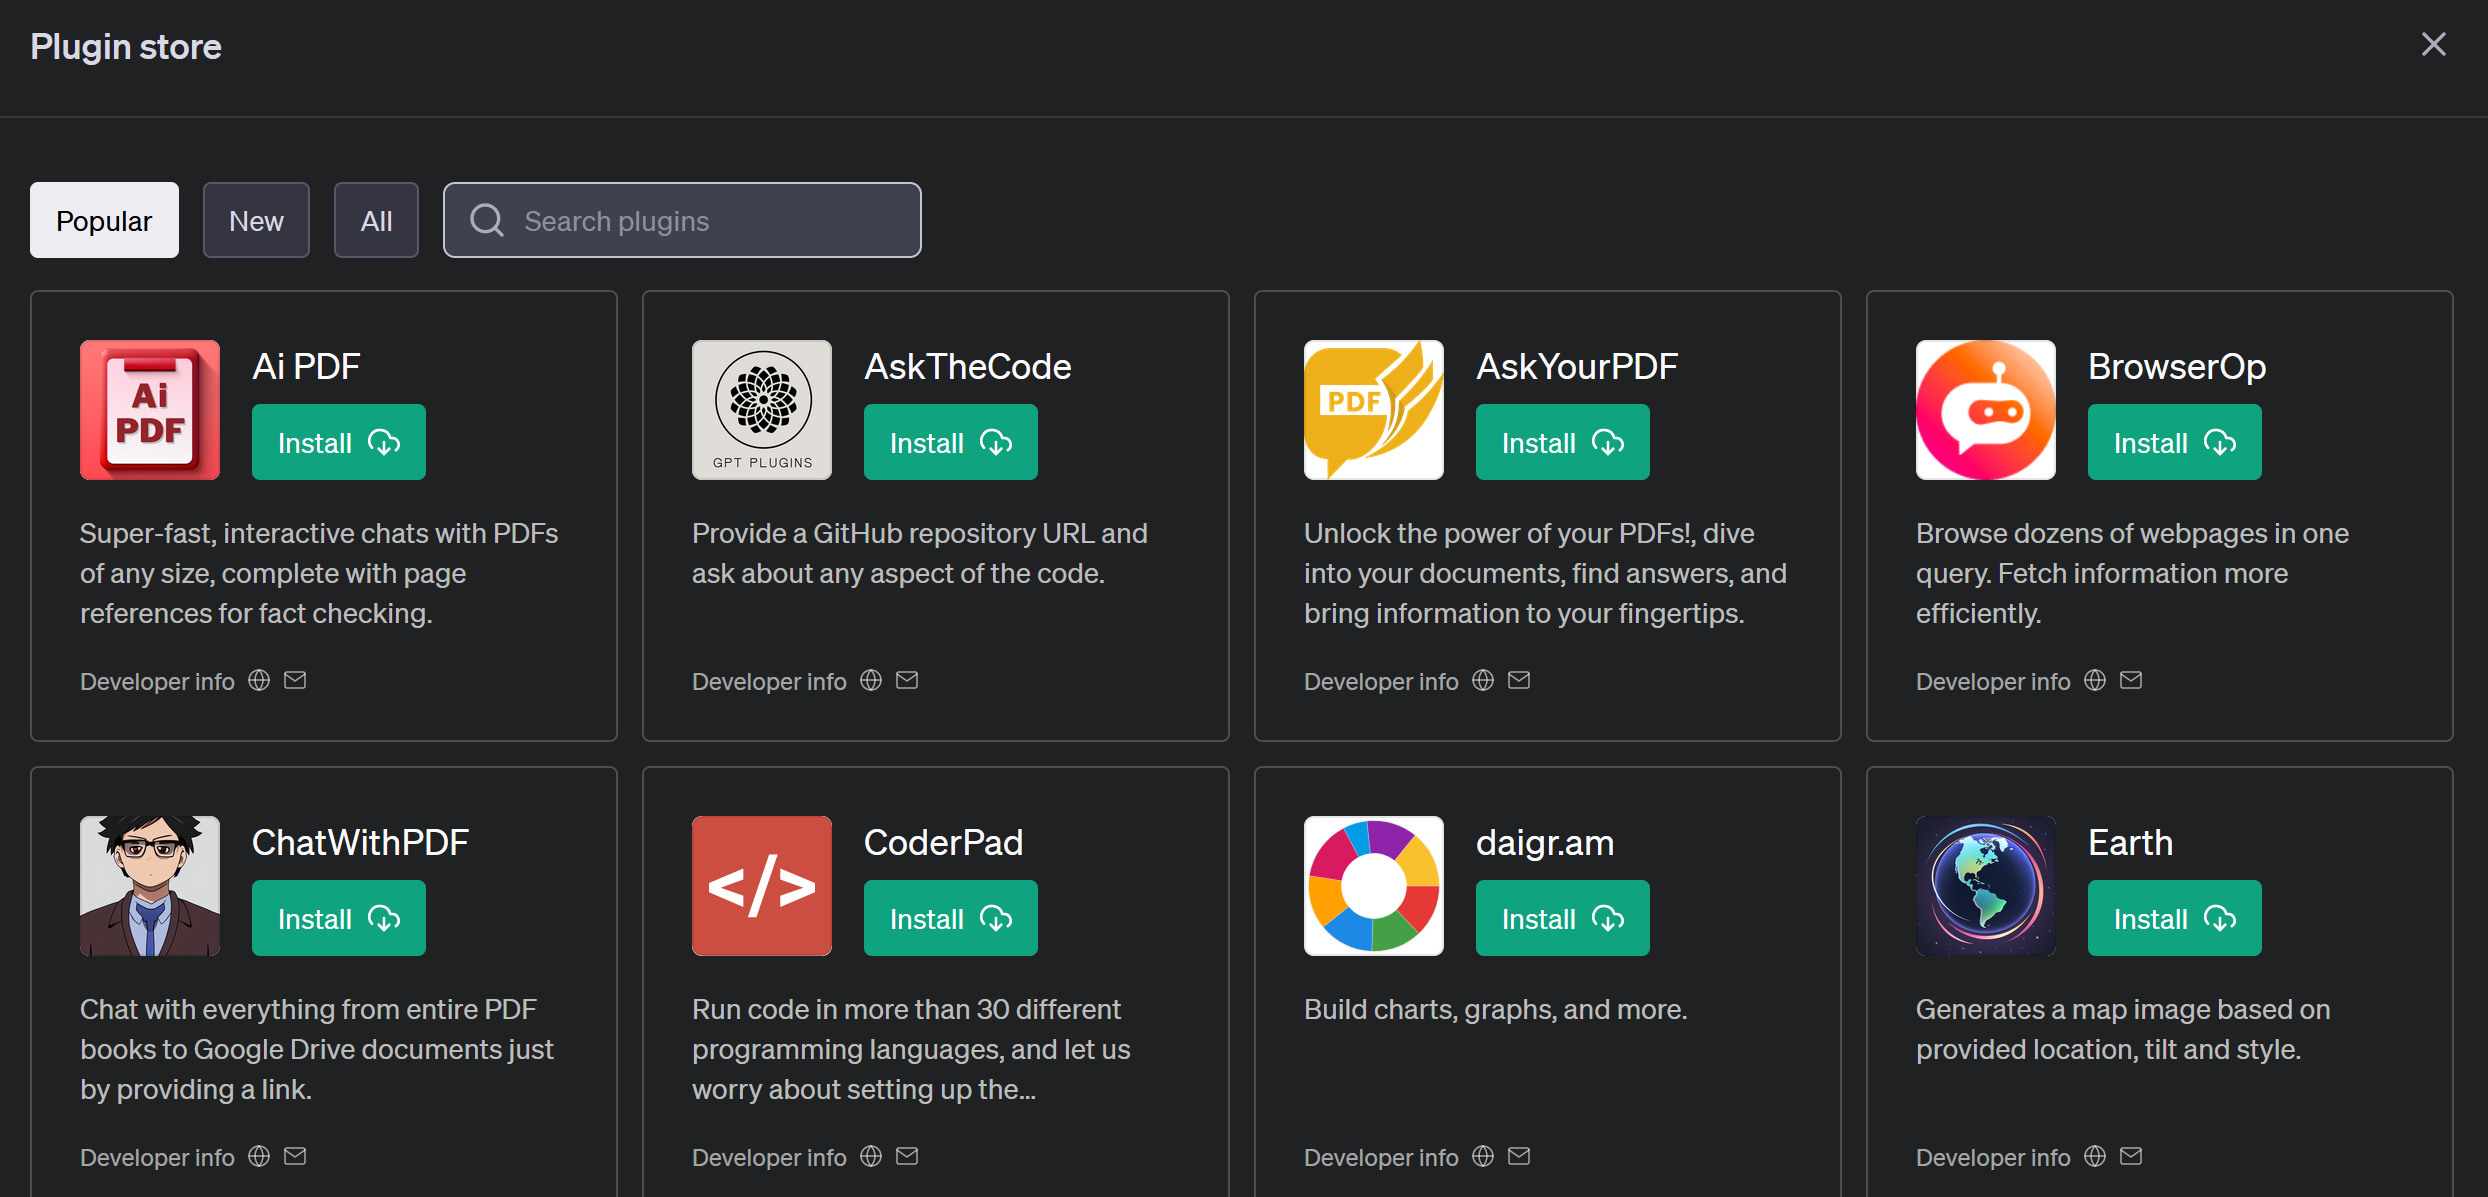Click 'Generates a map image' Earth description
Viewport: 2488px width, 1197px height.
(x=2123, y=1030)
